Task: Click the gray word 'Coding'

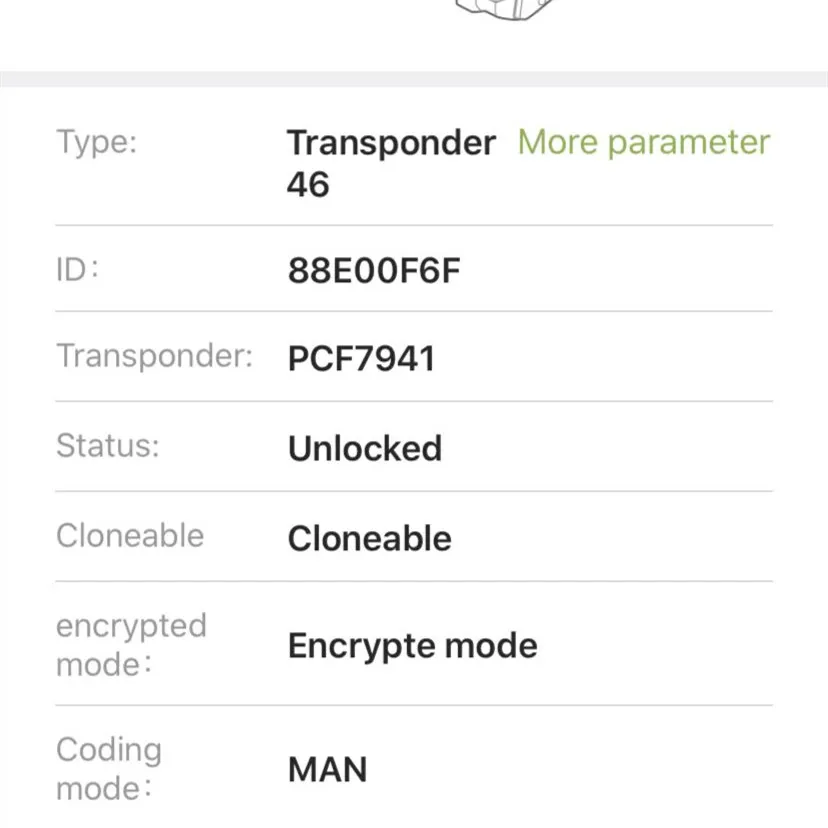Action: coord(108,749)
